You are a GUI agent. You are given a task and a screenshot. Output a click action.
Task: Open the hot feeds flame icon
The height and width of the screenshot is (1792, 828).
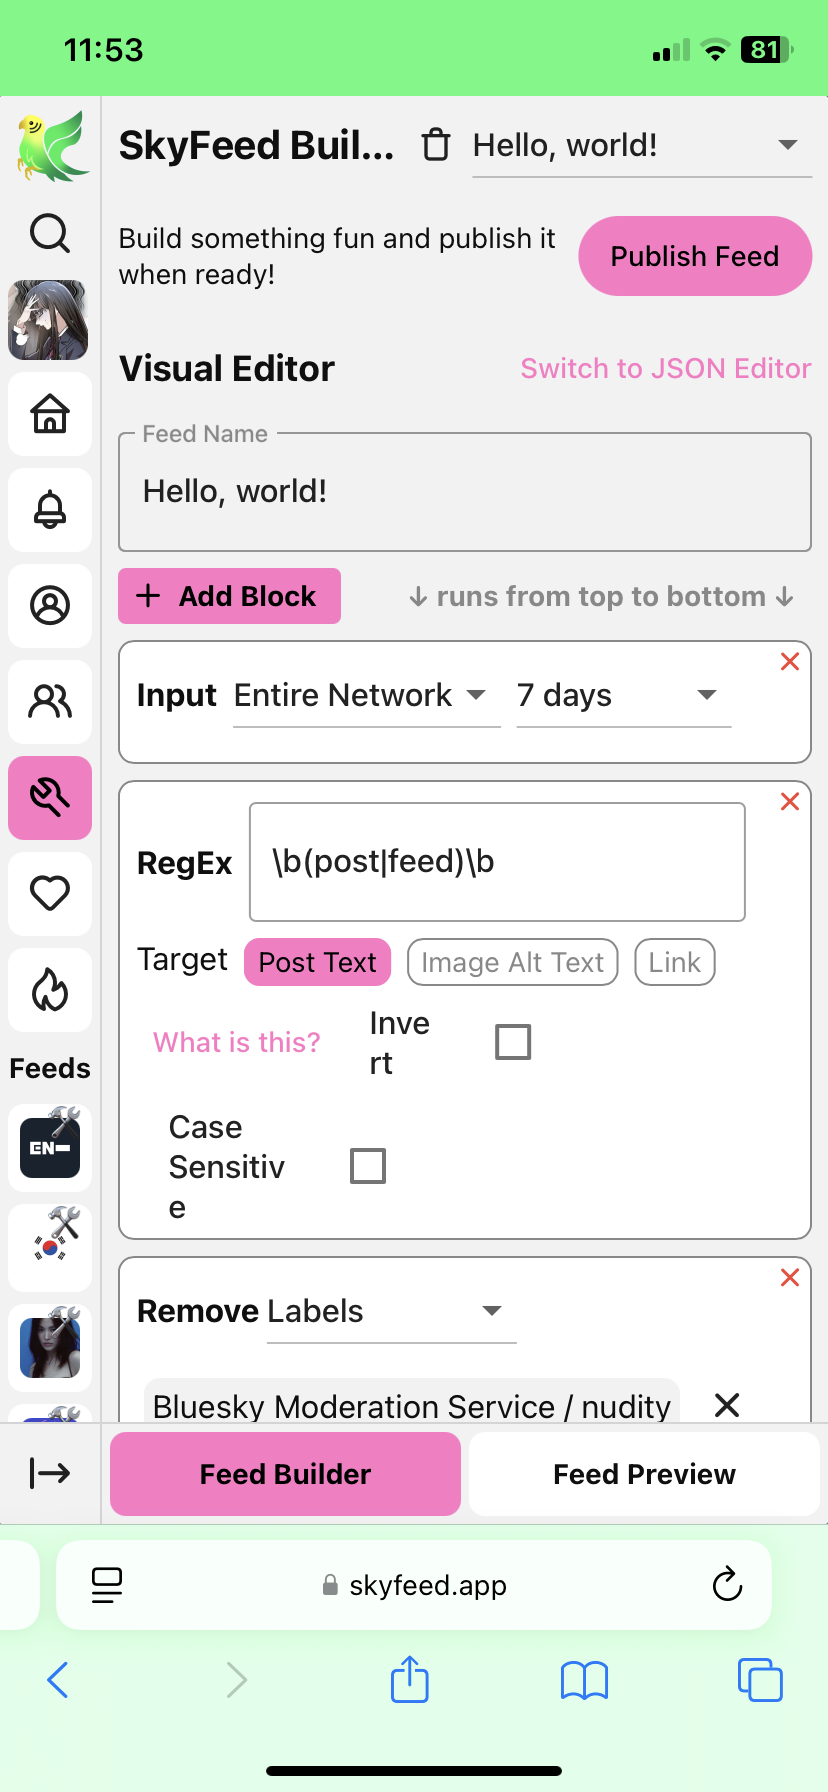50,990
